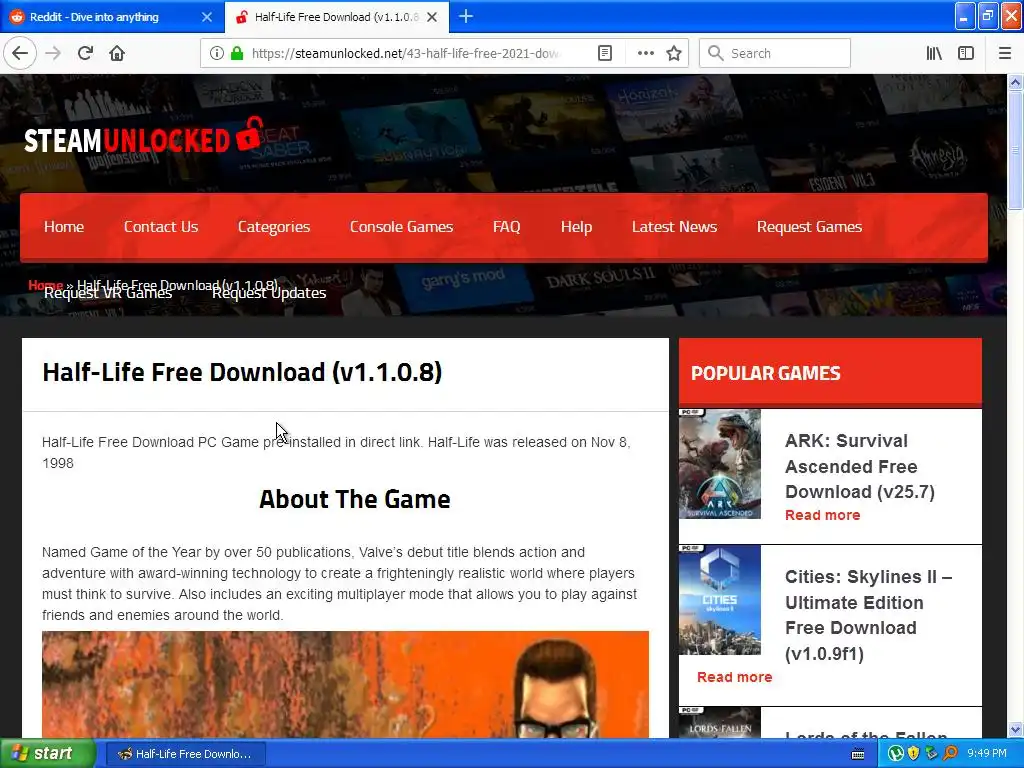Viewport: 1024px width, 768px height.
Task: Open the Help menu item
Action: 577,227
